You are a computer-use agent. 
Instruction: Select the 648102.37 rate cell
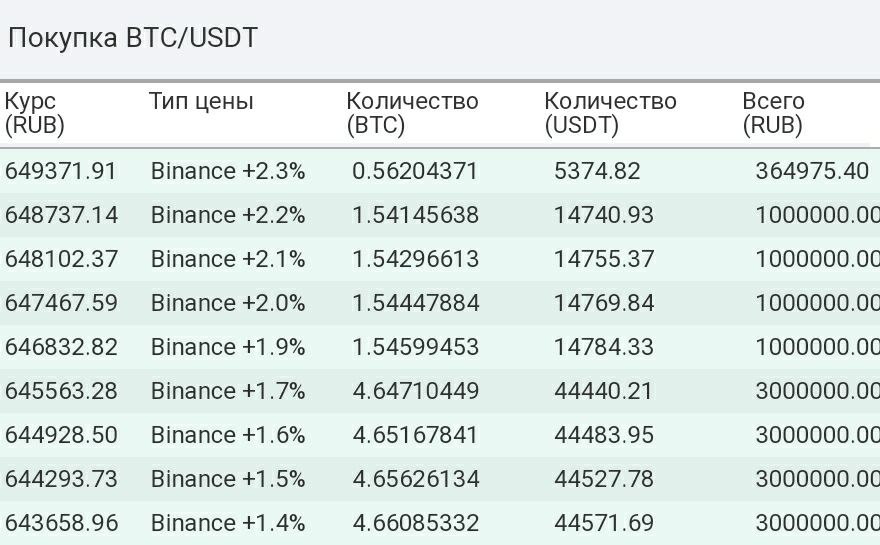click(62, 259)
